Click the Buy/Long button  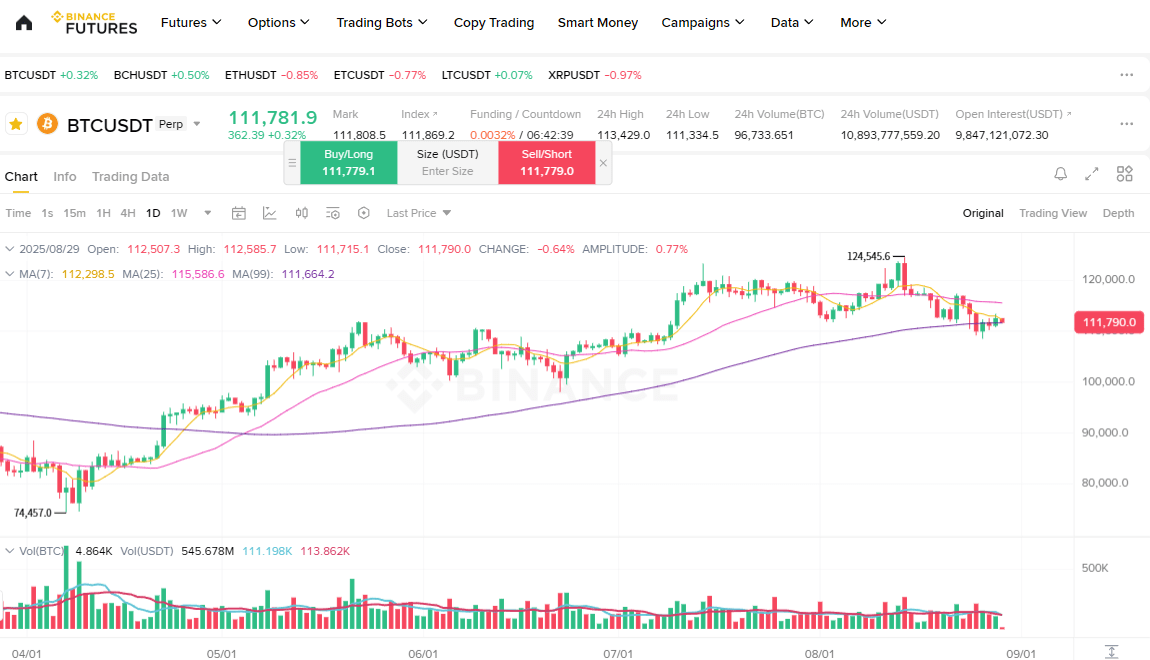[x=349, y=163]
